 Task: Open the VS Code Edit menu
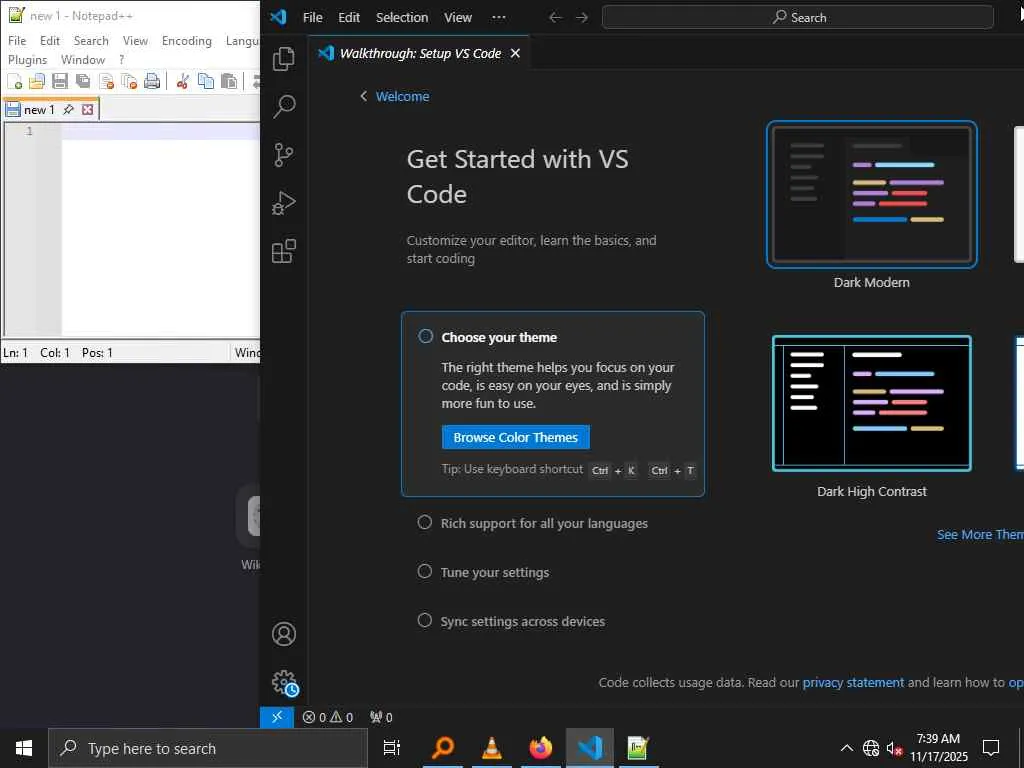(349, 18)
